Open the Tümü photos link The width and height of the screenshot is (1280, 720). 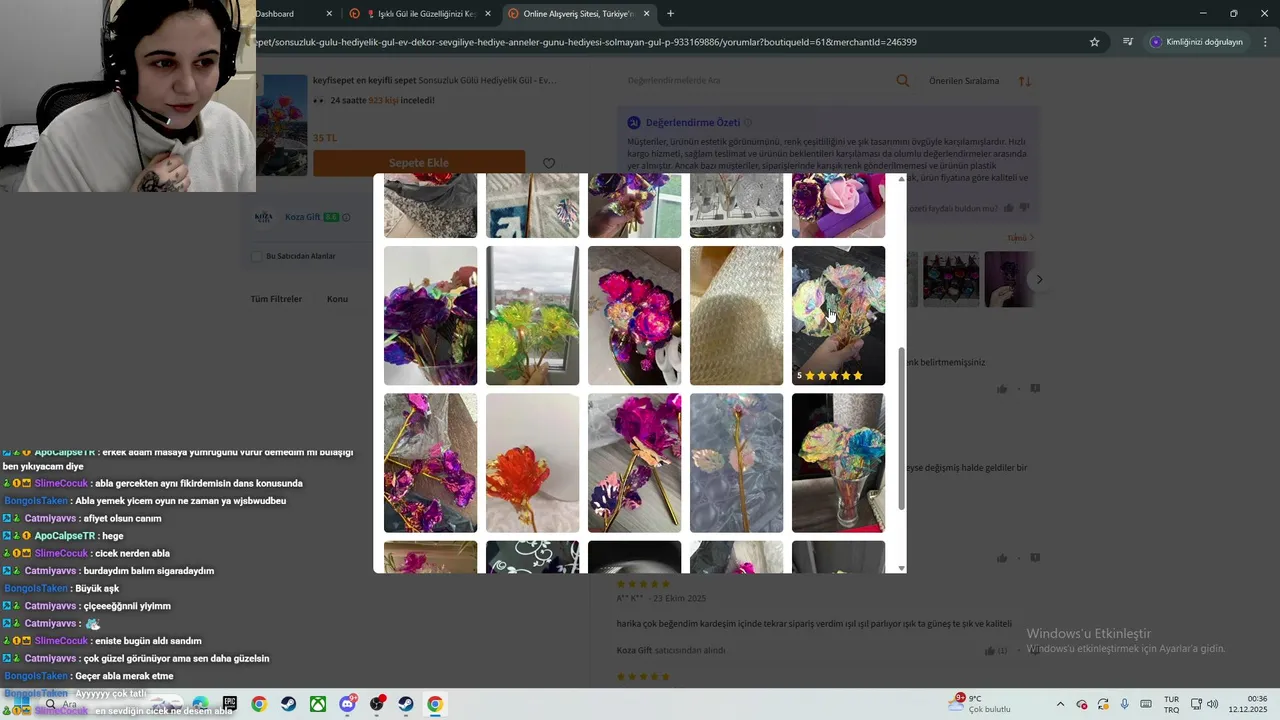click(x=1020, y=238)
